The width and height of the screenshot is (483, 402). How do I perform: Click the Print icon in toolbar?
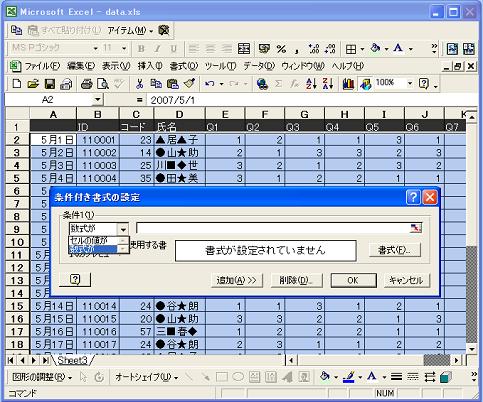click(x=86, y=83)
